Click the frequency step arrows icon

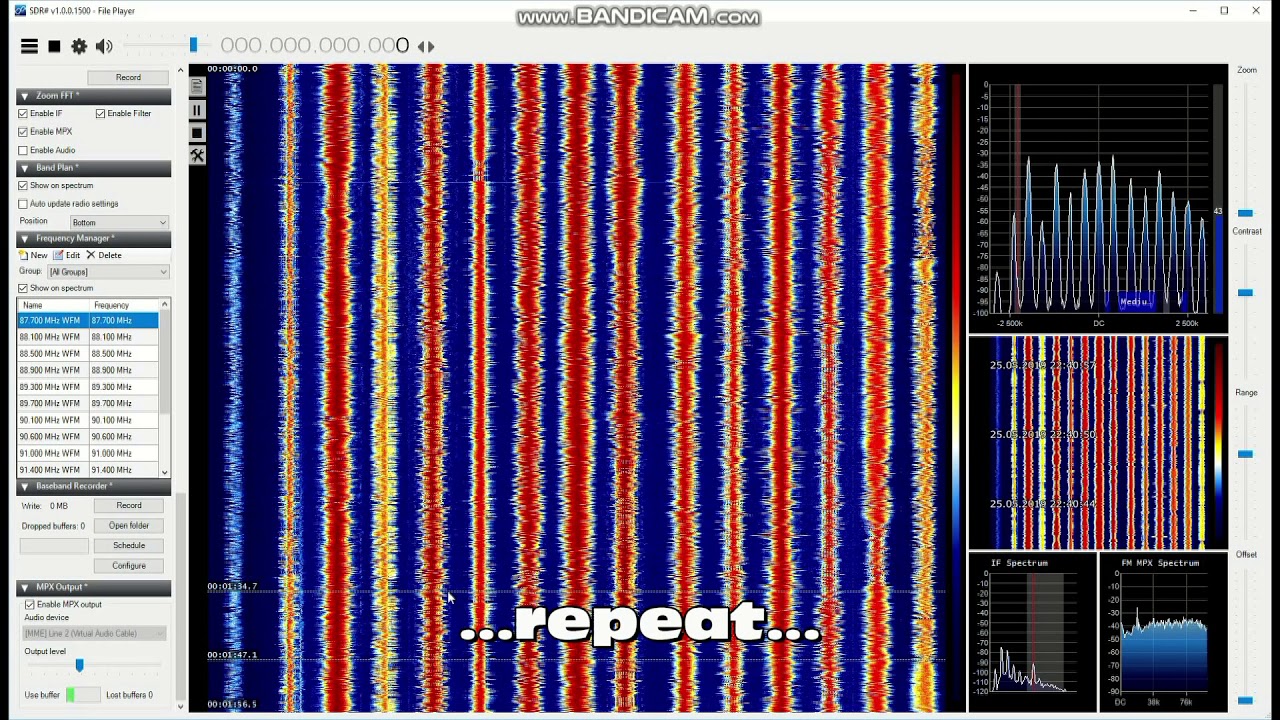[x=426, y=46]
